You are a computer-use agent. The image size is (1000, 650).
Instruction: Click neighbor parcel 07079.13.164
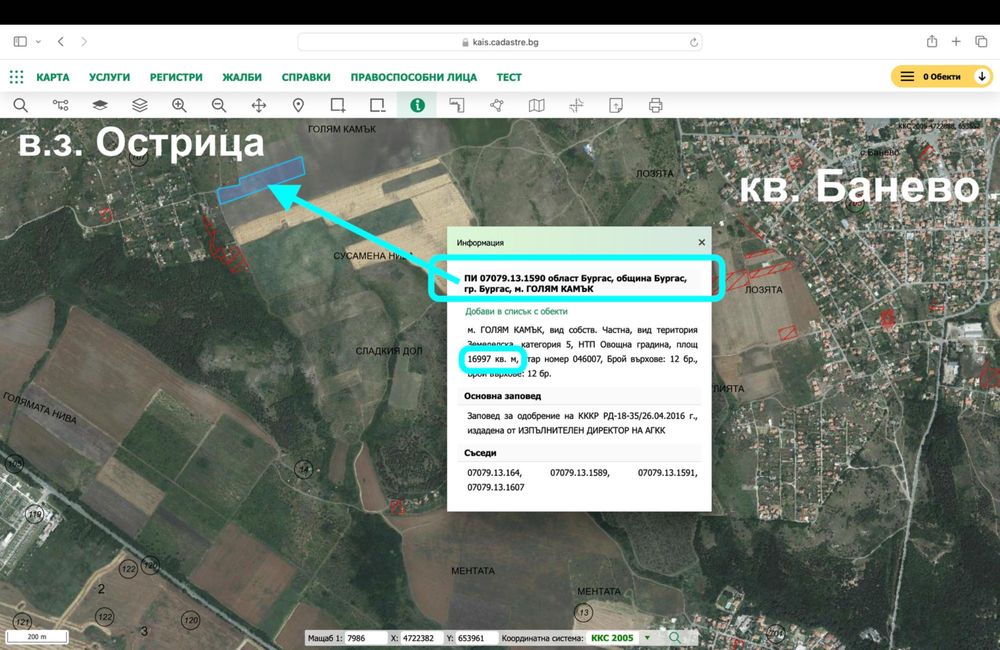494,473
